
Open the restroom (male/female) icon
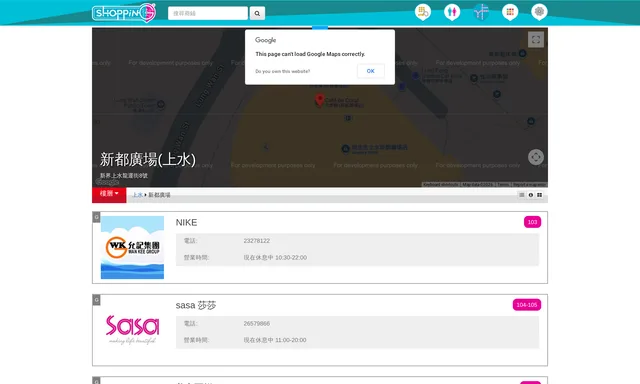pos(452,12)
